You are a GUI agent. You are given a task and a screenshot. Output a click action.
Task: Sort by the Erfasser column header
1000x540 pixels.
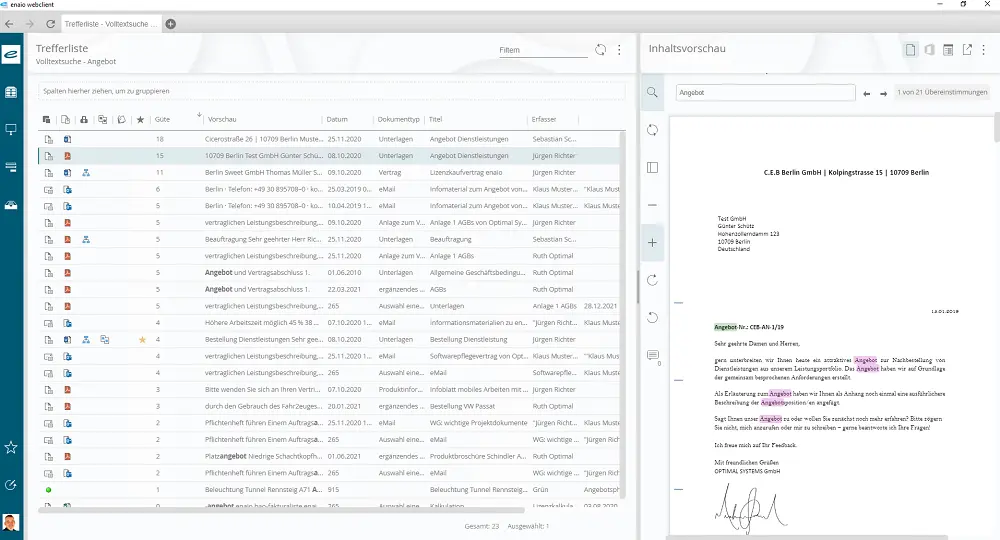[x=544, y=119]
